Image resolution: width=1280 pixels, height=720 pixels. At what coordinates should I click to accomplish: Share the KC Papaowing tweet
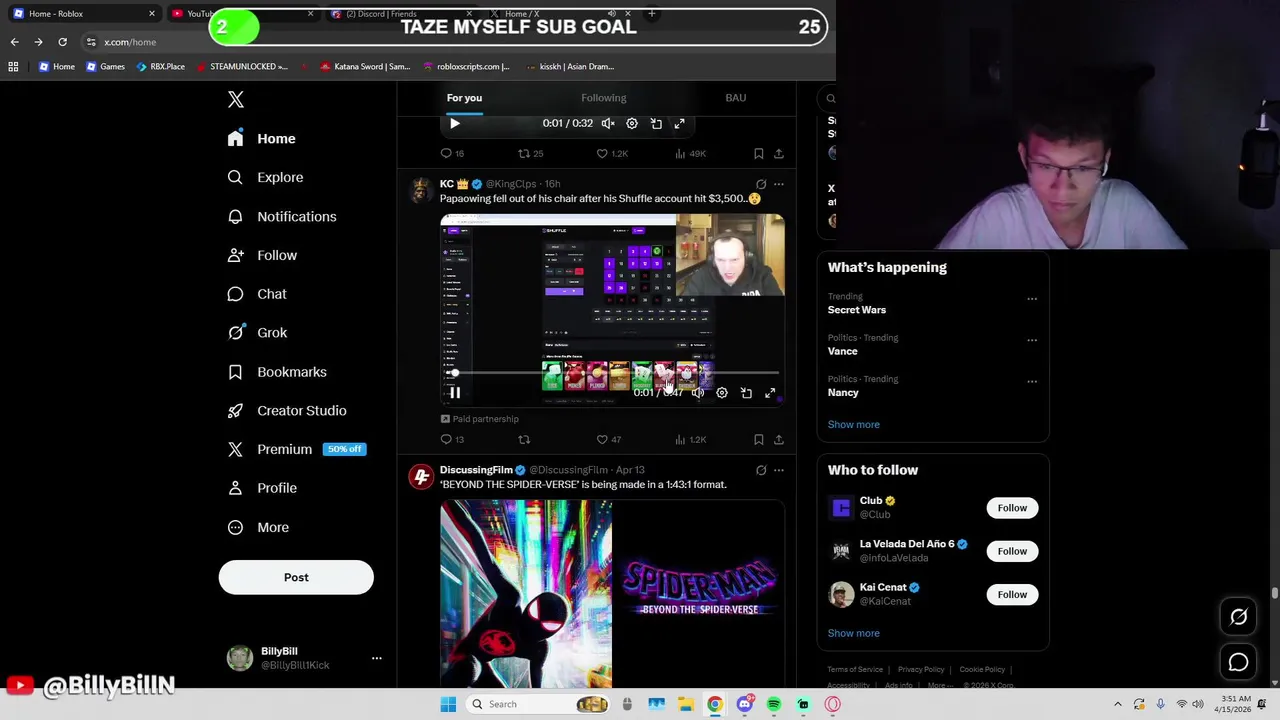click(x=778, y=439)
